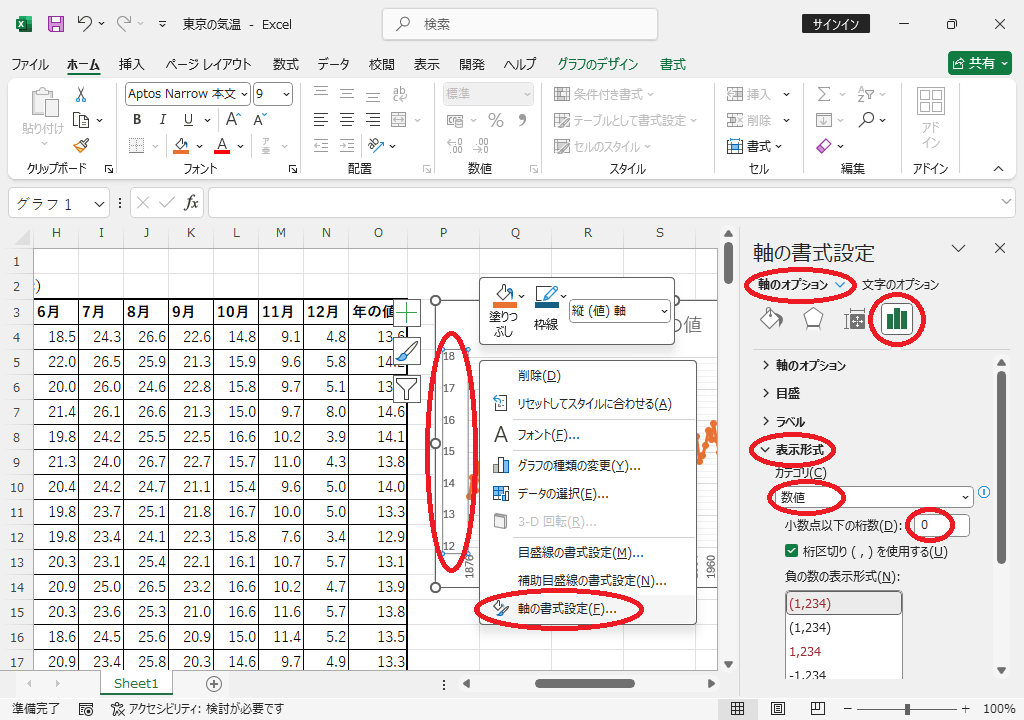Image resolution: width=1024 pixels, height=720 pixels.
Task: Click the 小数点以下の桁数 input field
Action: [942, 525]
